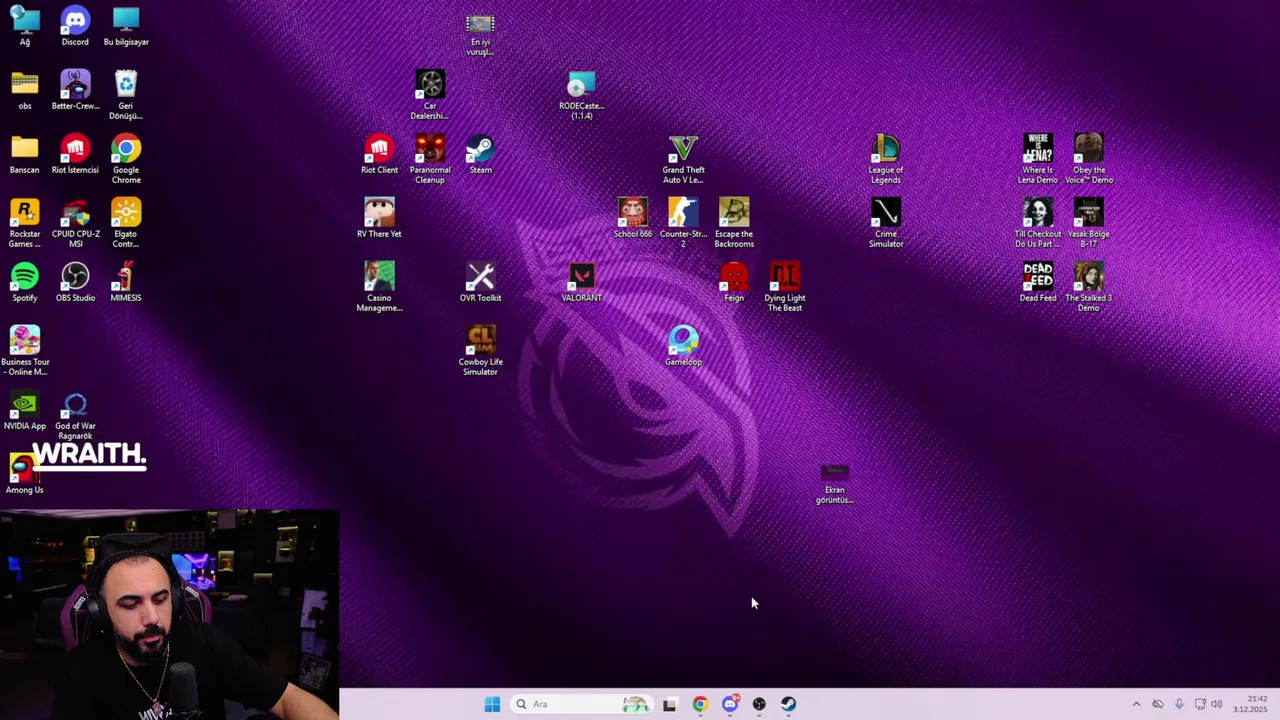Switch to OBS Studio on taskbar

pyautogui.click(x=759, y=704)
